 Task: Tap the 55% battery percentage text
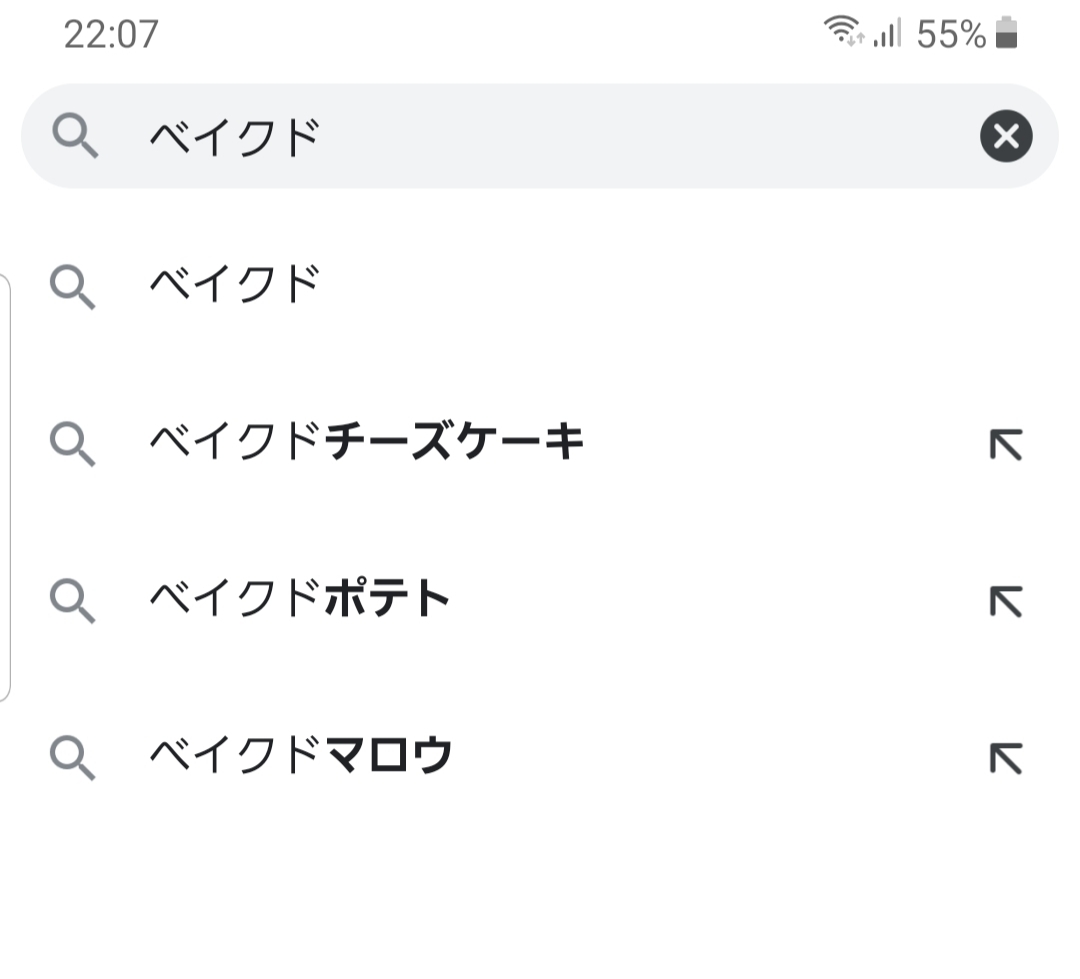point(950,34)
